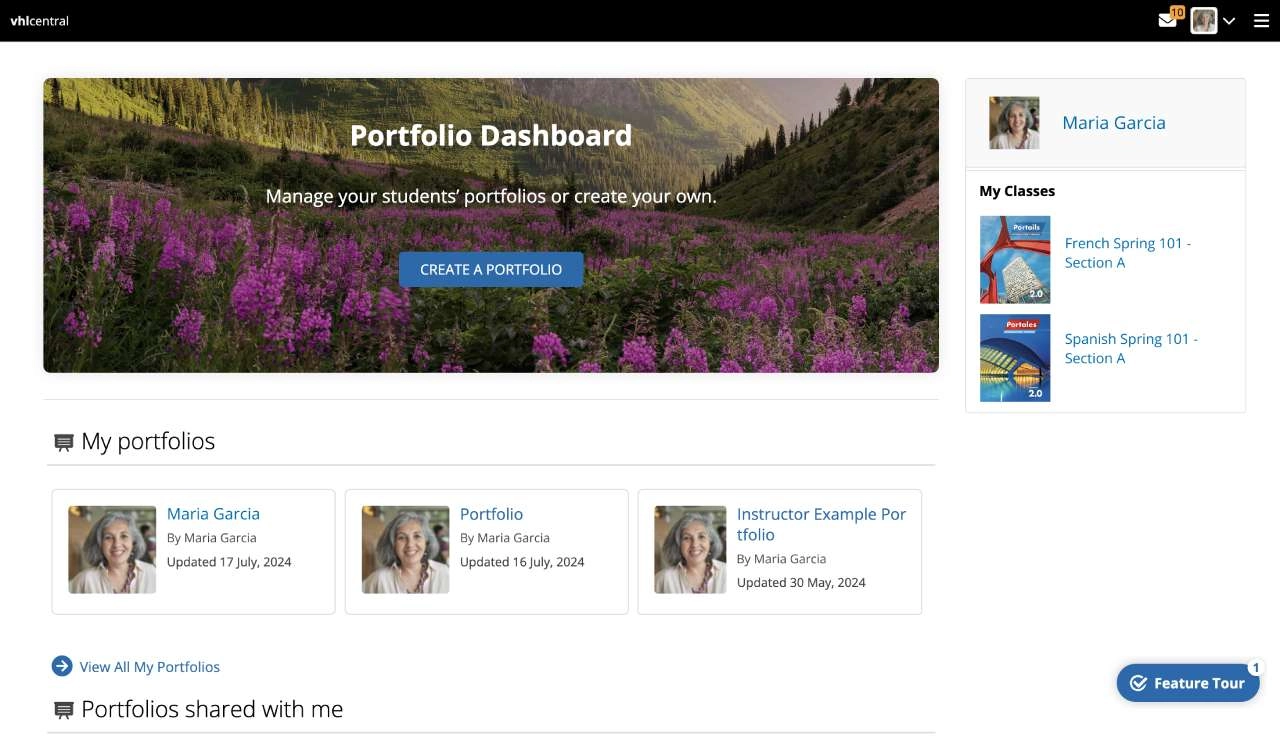The height and width of the screenshot is (737, 1280).
Task: Open the Spanish Spring 101 Portales book cover
Action: pyautogui.click(x=1014, y=357)
